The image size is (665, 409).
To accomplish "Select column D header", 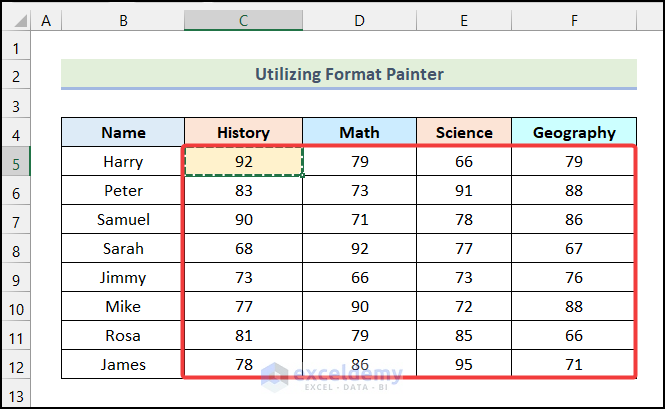I will (359, 20).
